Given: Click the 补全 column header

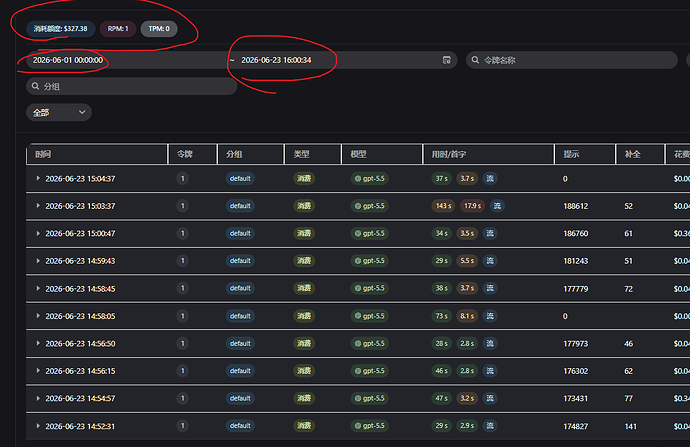Looking at the screenshot, I should coord(640,154).
